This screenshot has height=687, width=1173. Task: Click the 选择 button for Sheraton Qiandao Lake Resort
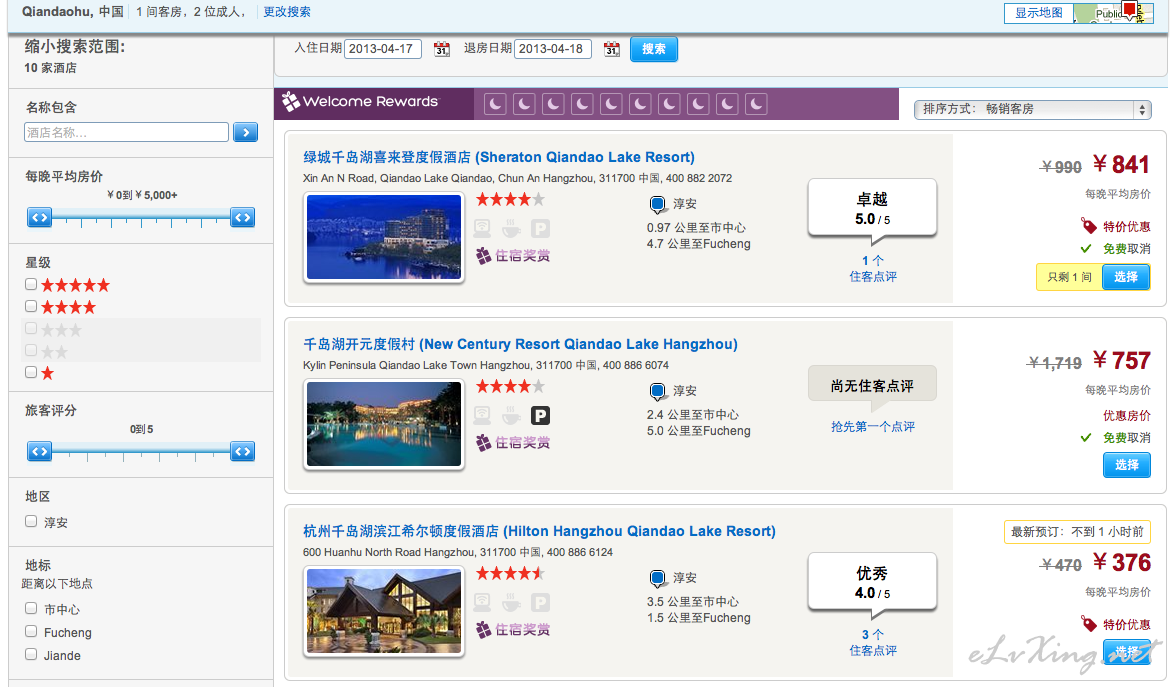[x=1126, y=277]
